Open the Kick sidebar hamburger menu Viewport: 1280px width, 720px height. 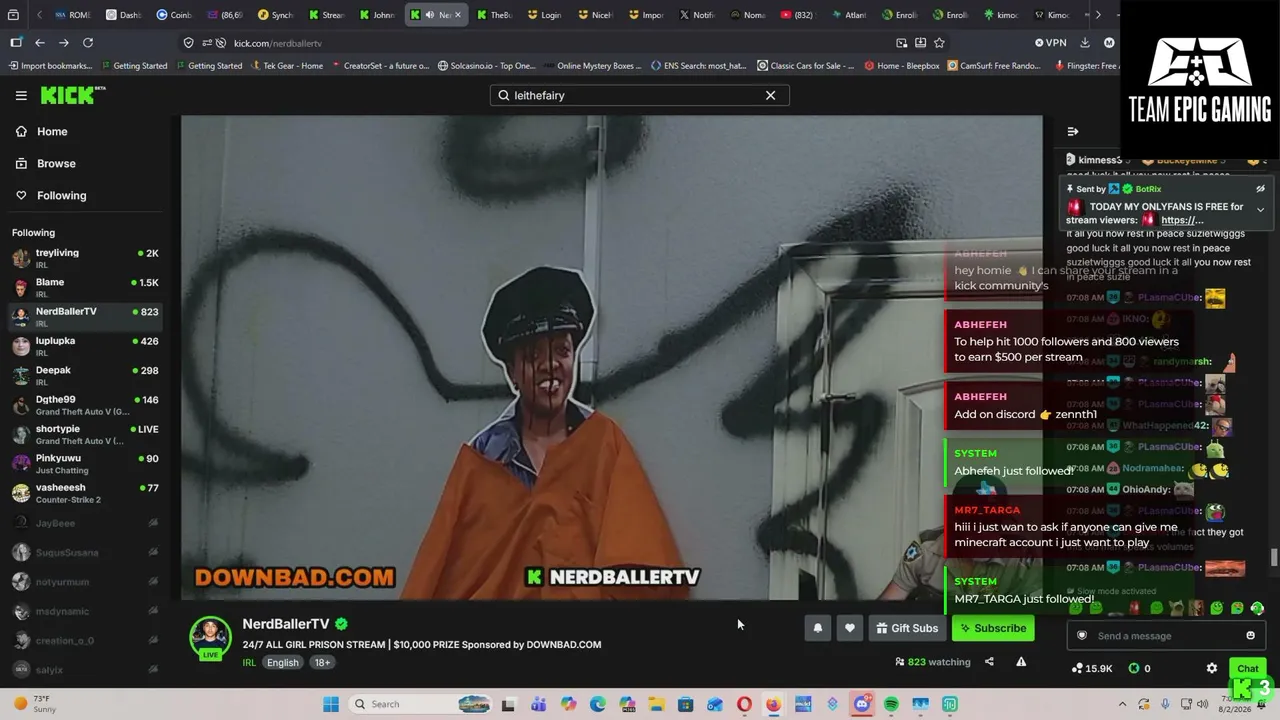tap(21, 95)
